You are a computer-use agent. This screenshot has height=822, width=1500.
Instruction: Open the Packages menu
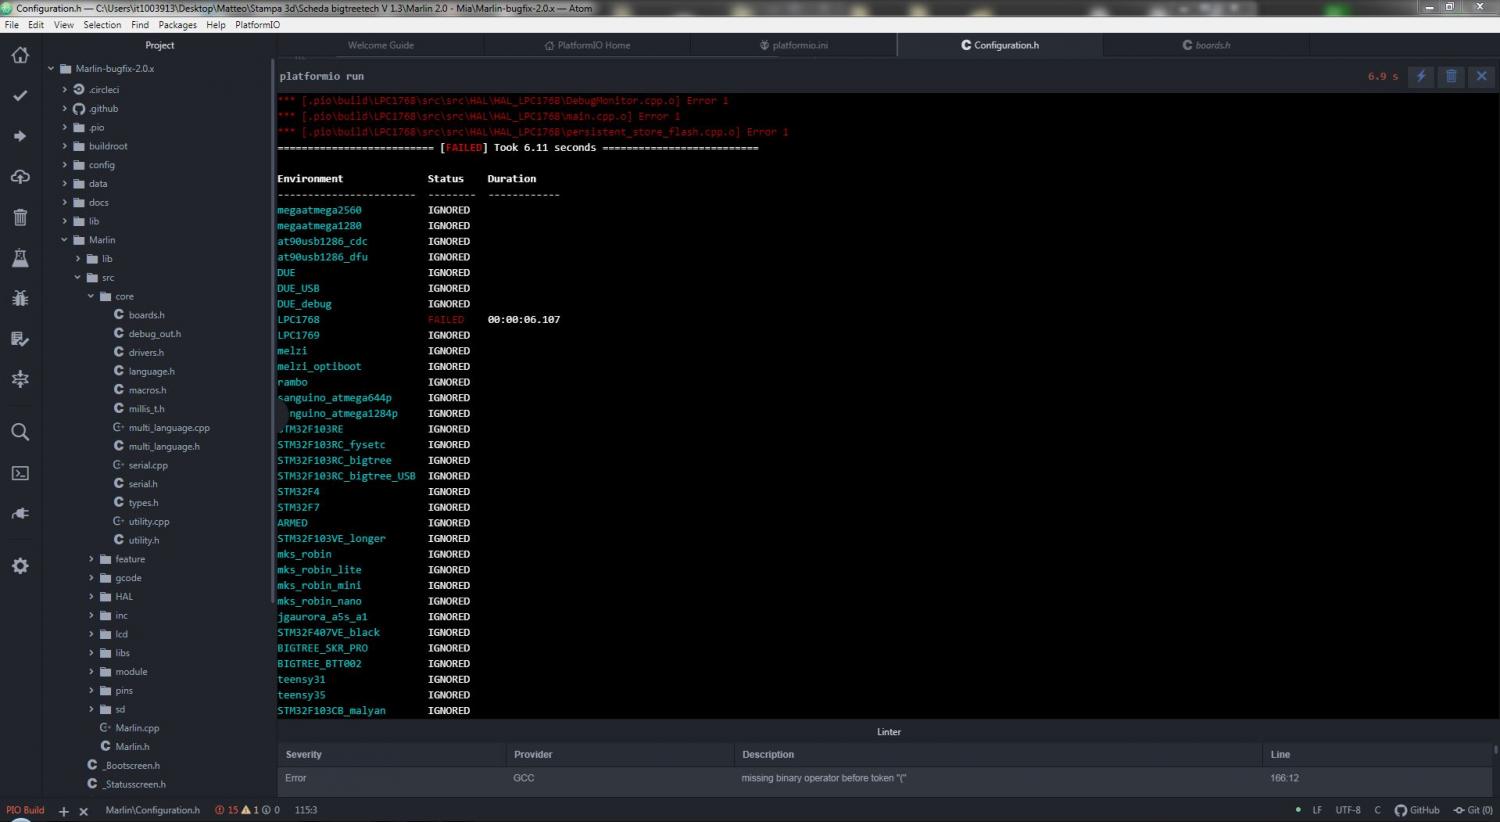[x=177, y=25]
